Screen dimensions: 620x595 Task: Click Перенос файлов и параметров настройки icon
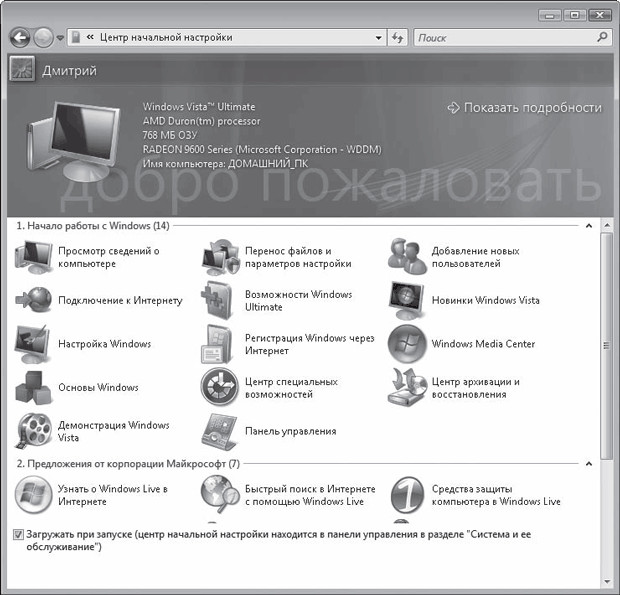pyautogui.click(x=219, y=257)
